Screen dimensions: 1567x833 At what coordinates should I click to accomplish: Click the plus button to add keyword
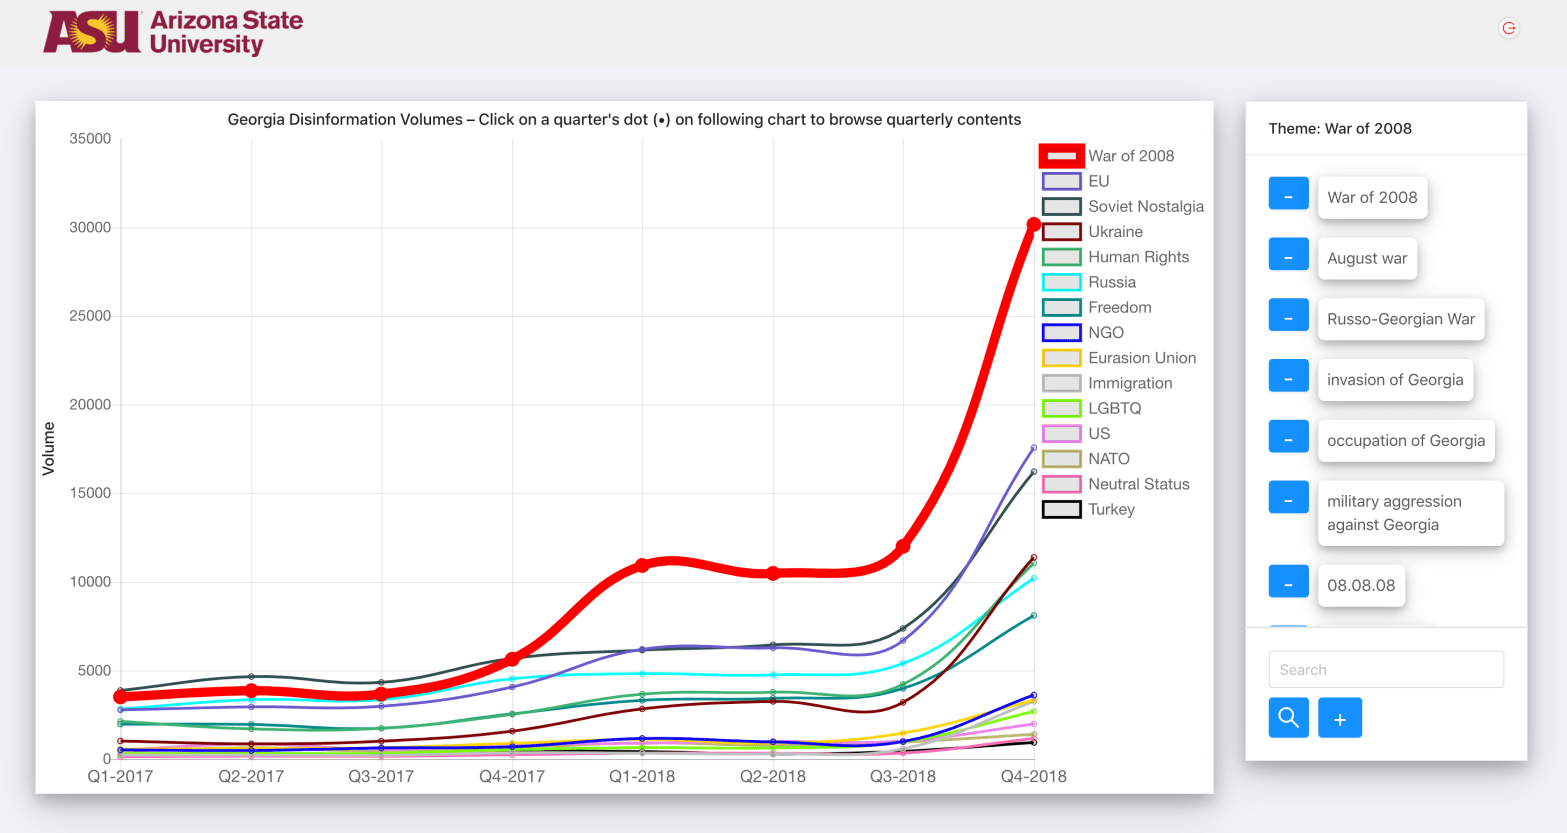click(x=1340, y=718)
